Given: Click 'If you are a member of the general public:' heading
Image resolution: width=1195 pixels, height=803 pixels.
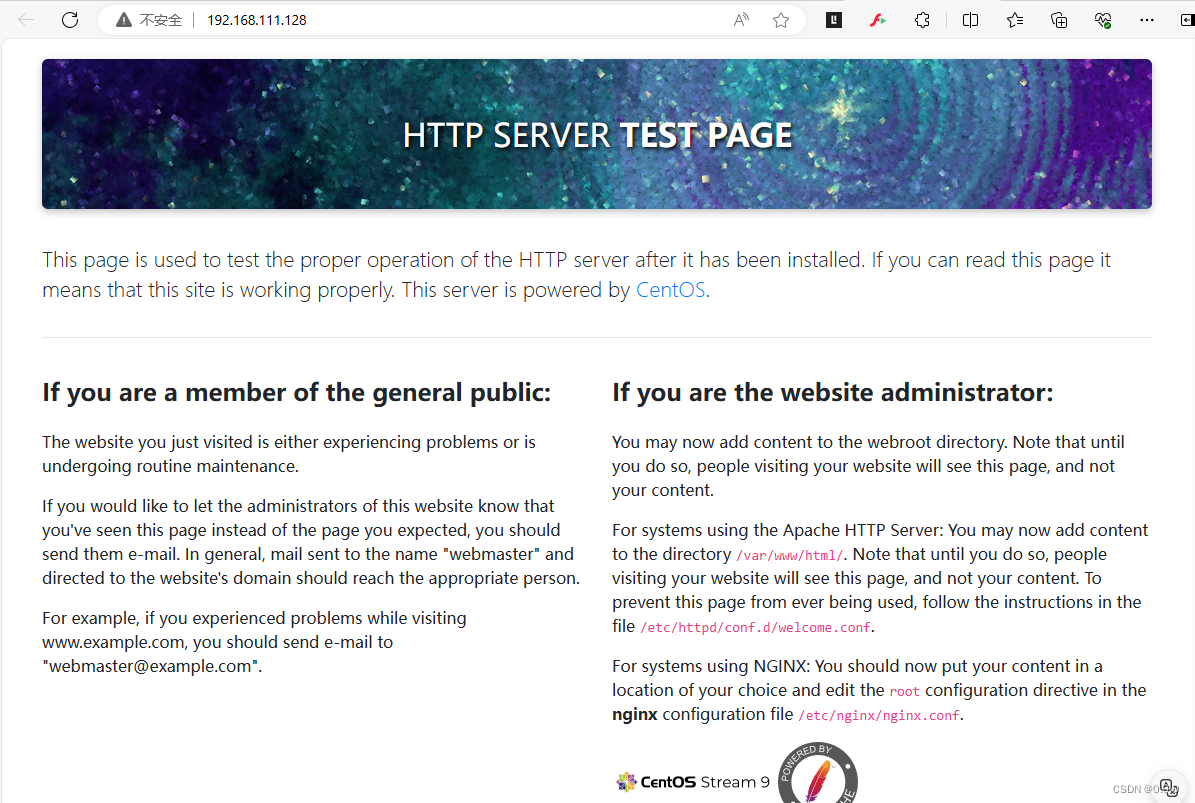Looking at the screenshot, I should [296, 392].
